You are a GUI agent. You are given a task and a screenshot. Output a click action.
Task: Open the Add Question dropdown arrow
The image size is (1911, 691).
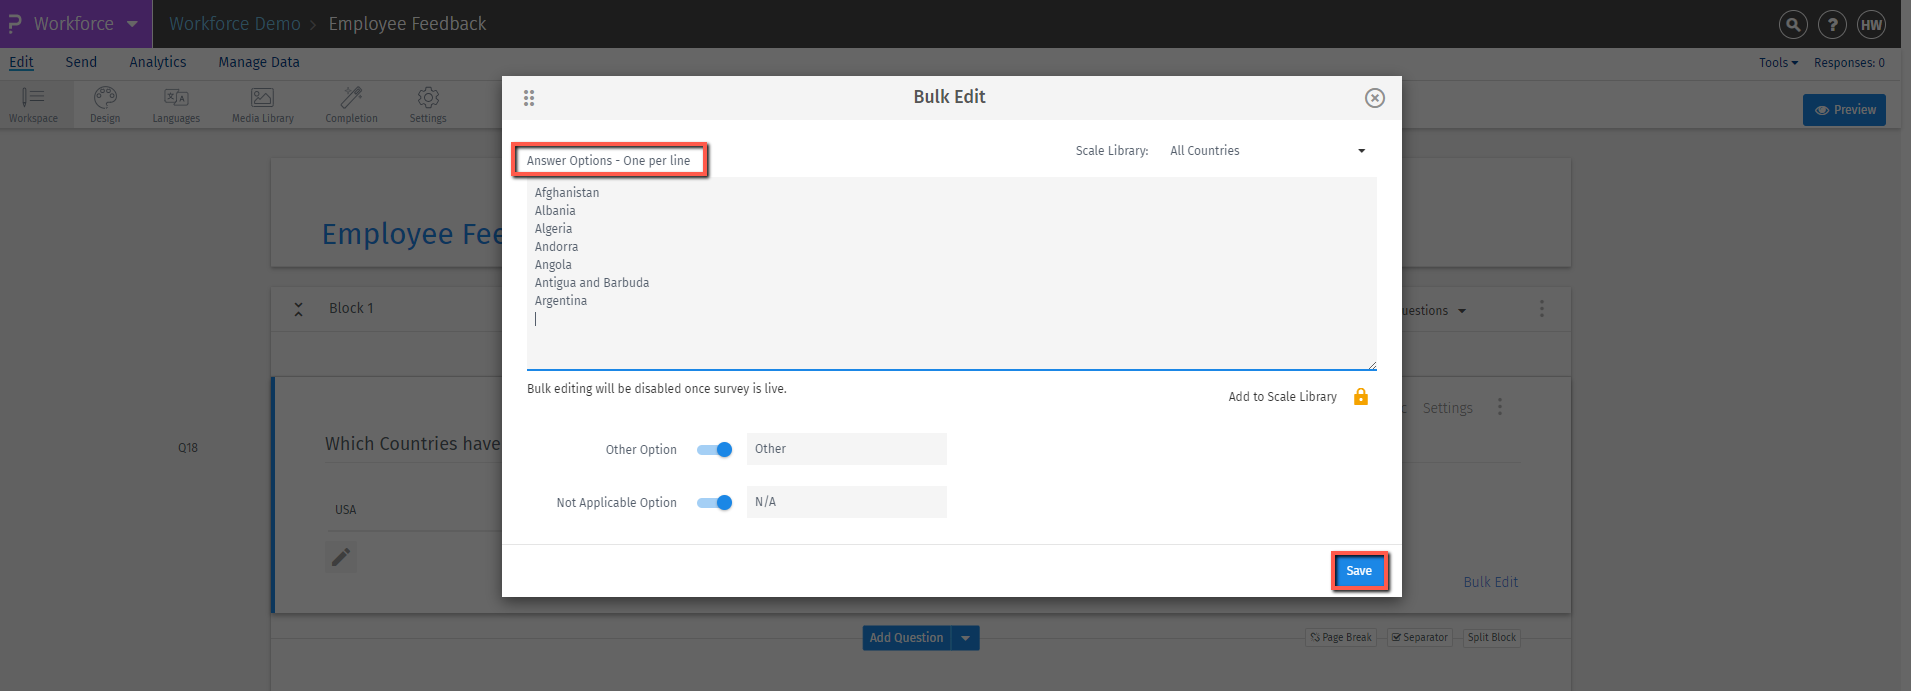tap(965, 638)
